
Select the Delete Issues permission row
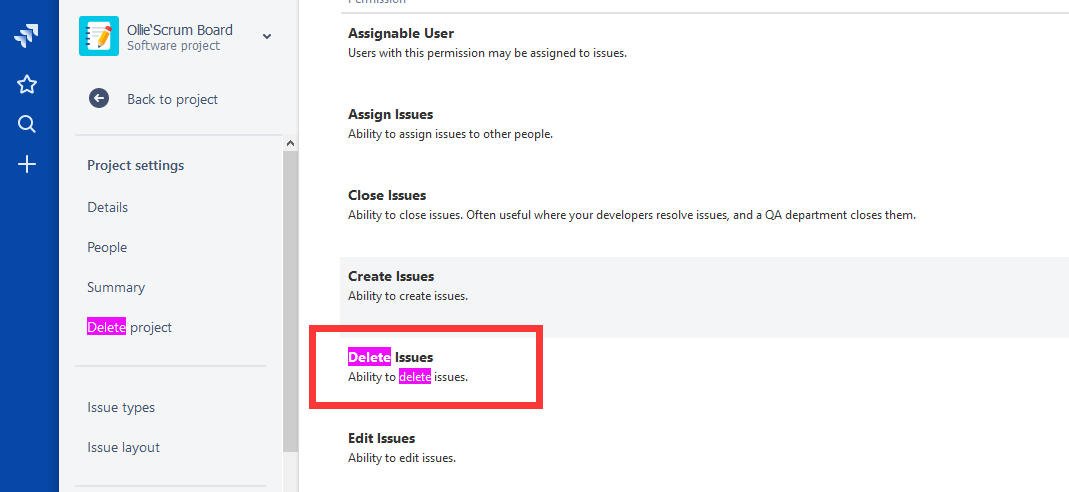point(704,367)
